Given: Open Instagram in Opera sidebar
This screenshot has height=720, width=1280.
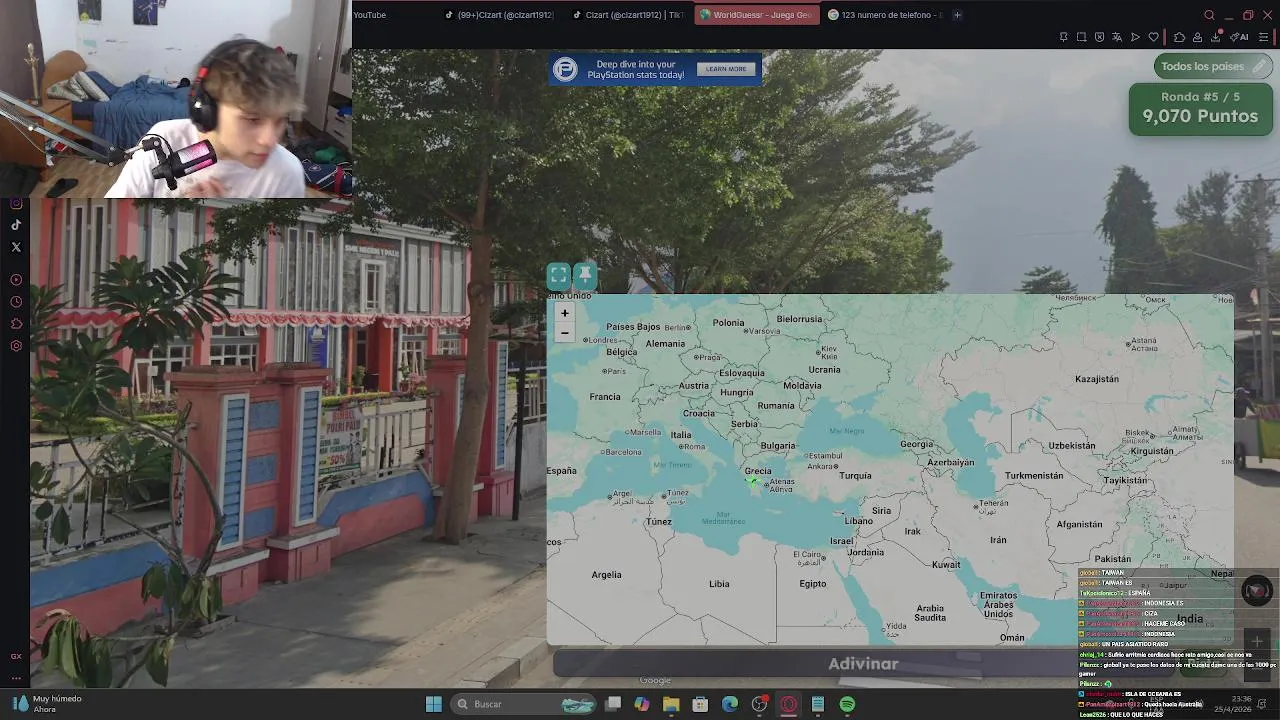Looking at the screenshot, I should point(16,203).
